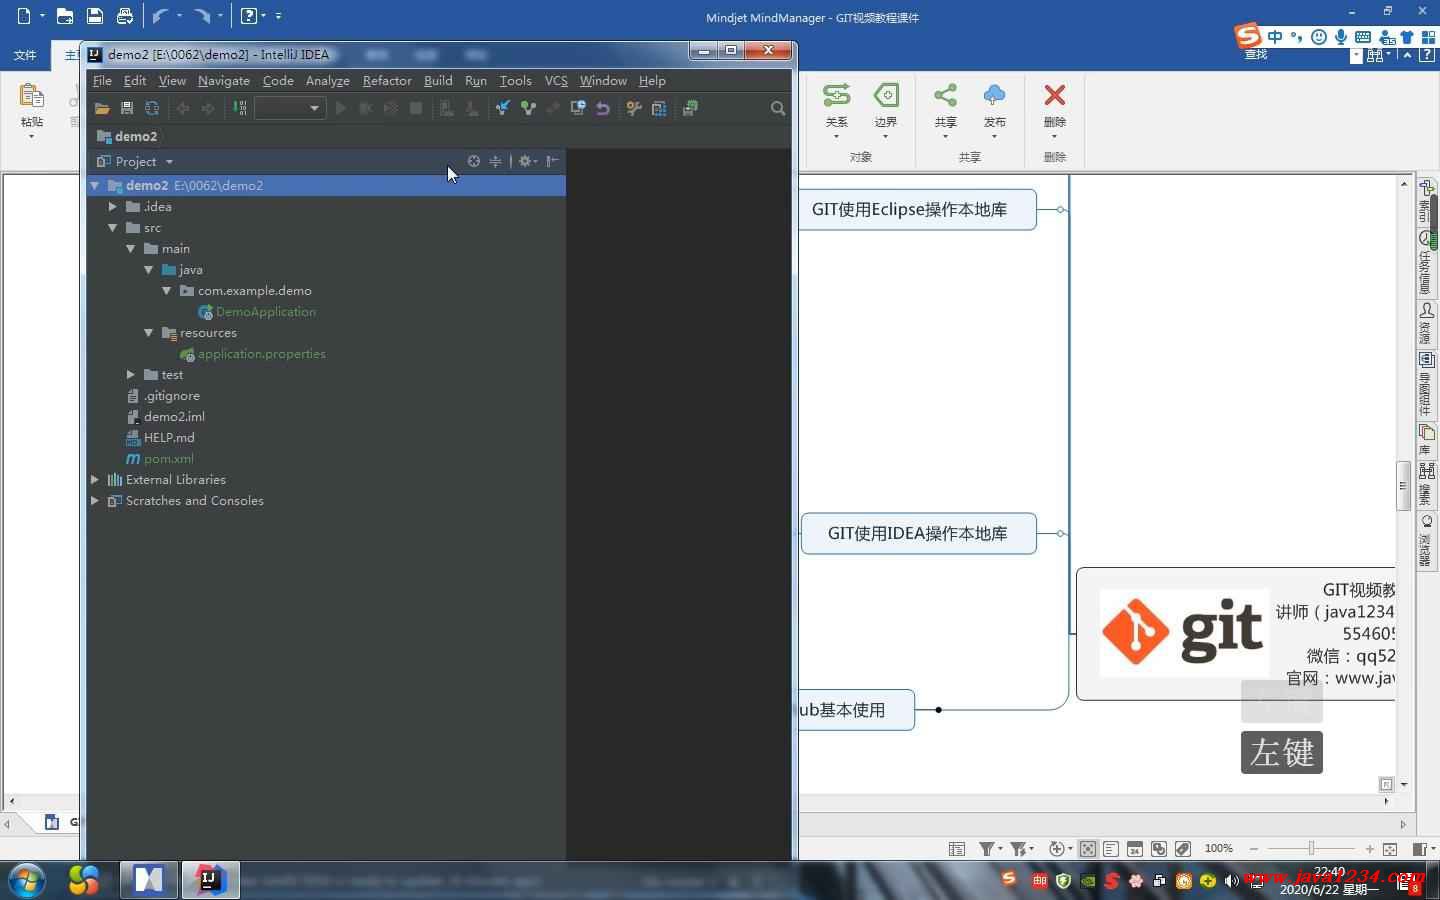Screen dimensions: 1440x900
Task: Click the Fit Map icon in MindManager status bar
Action: click(1389, 849)
